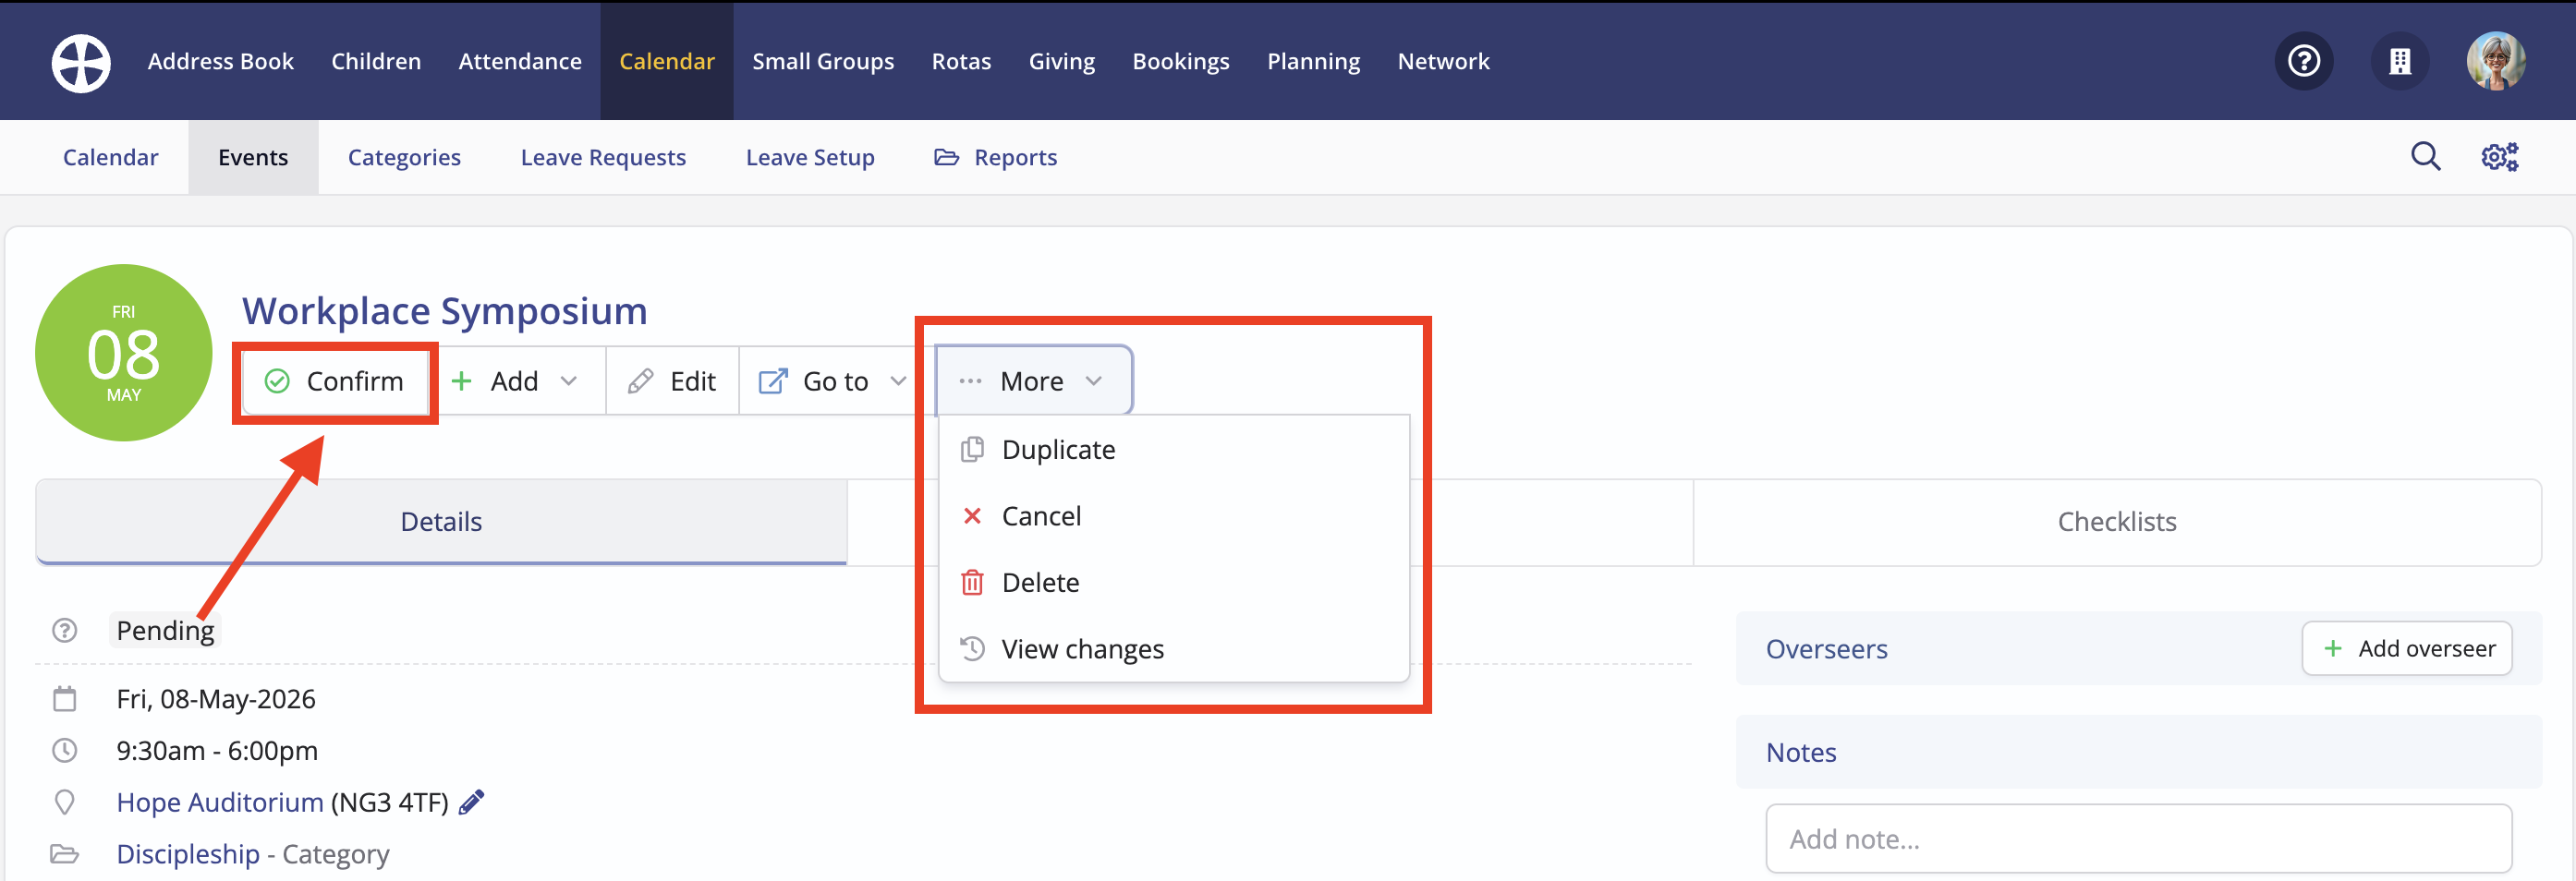
Task: Click the folder icon beside Discipleship
Action: coord(65,854)
